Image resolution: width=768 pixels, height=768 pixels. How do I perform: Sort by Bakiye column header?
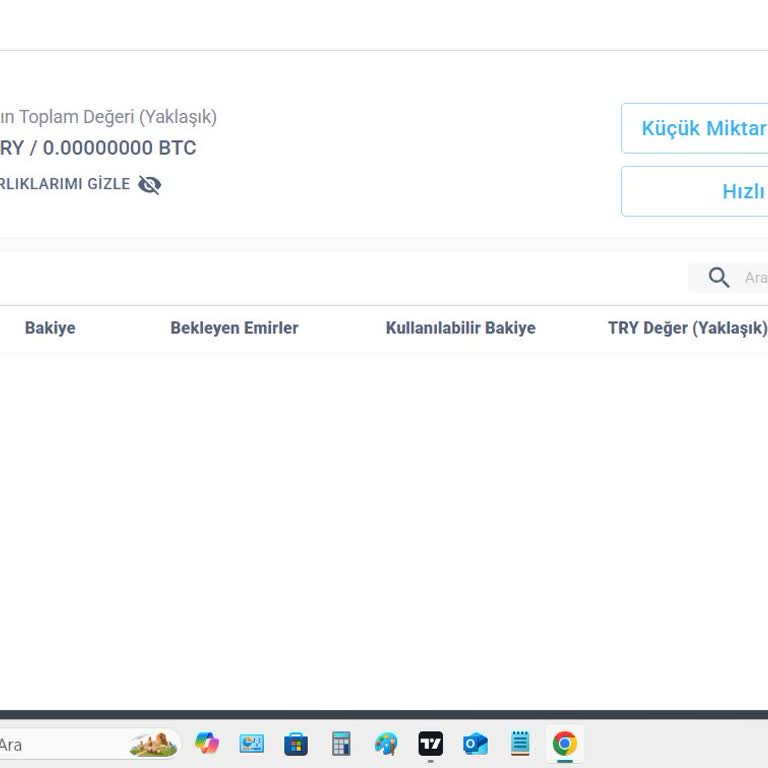click(50, 328)
